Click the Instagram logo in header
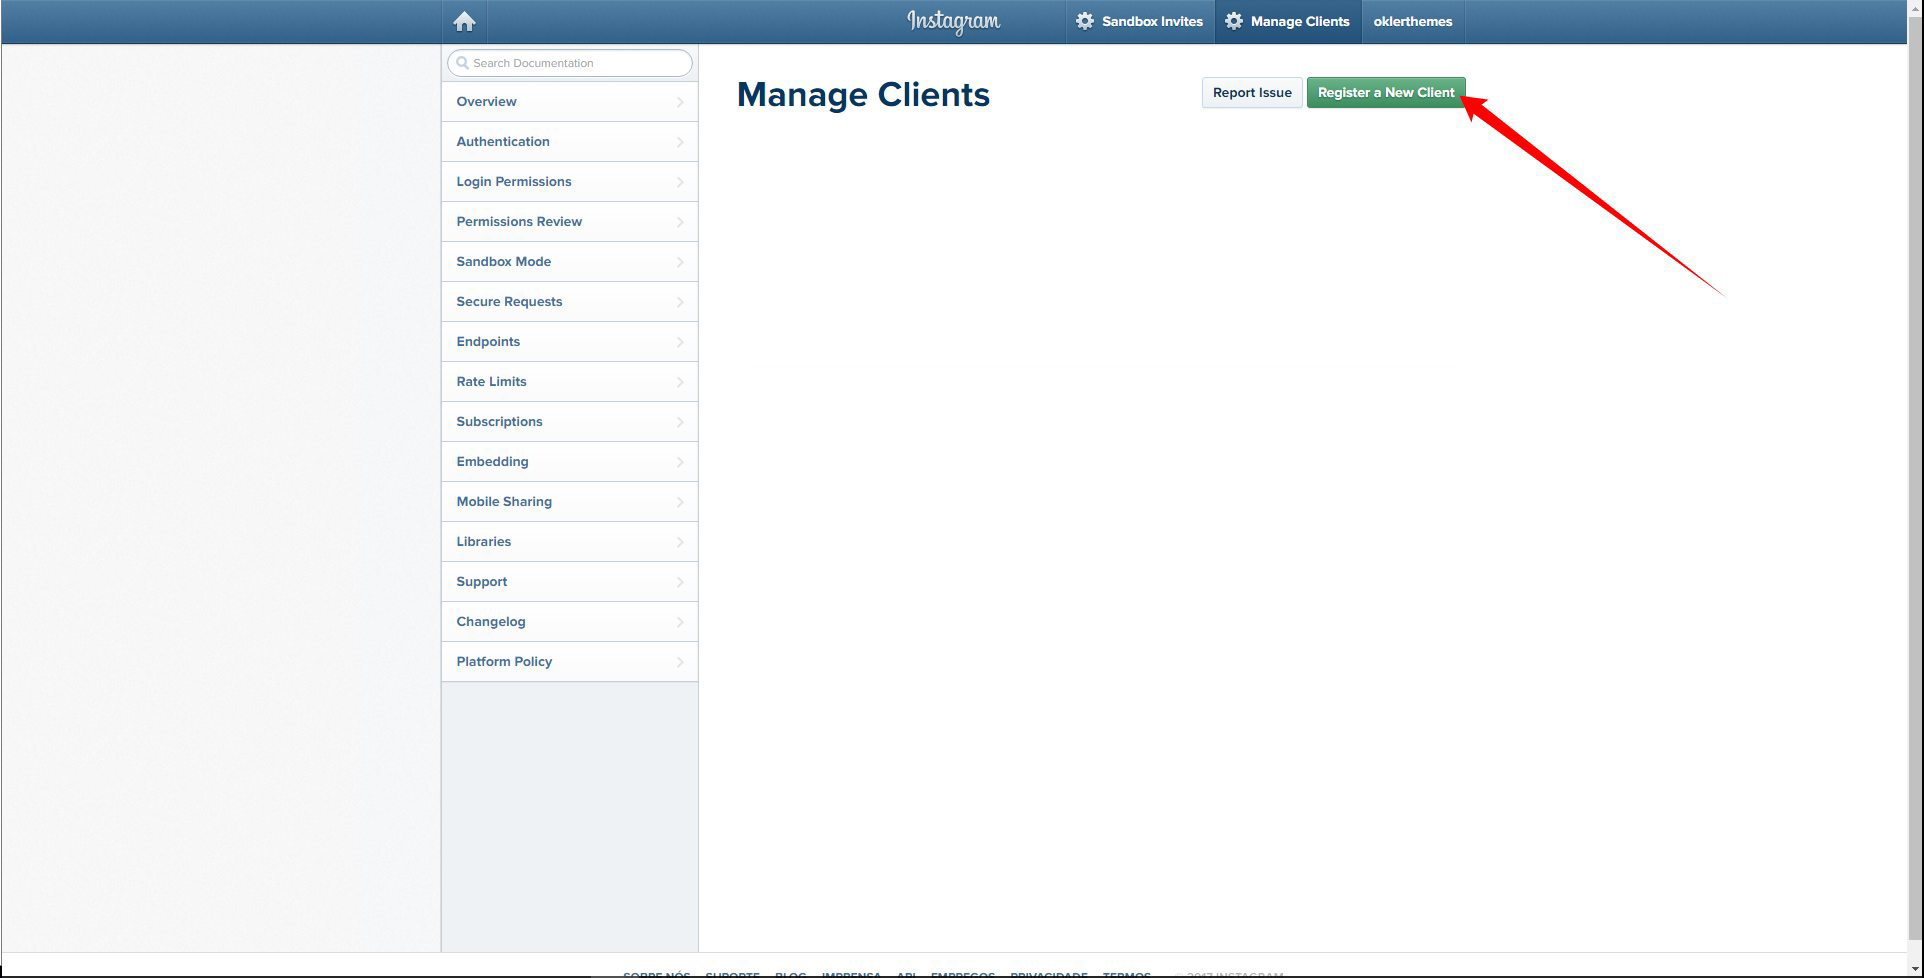Screen dimensions: 1924x978 (x=953, y=21)
